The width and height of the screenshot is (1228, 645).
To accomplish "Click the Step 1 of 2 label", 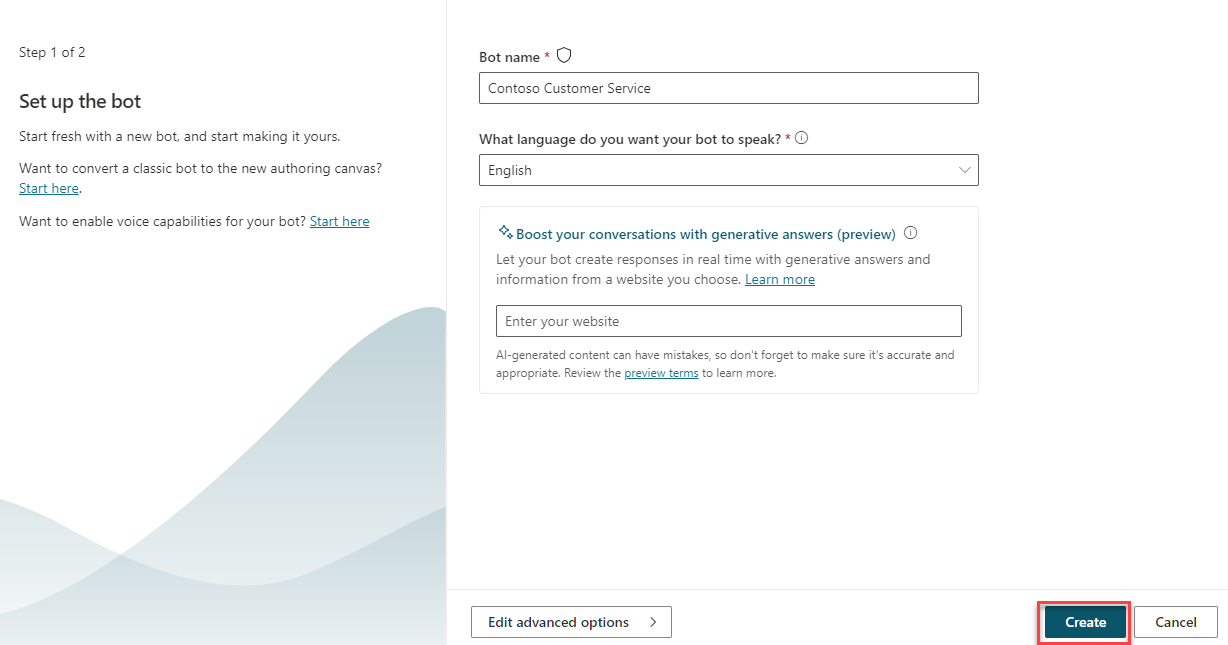I will 52,52.
